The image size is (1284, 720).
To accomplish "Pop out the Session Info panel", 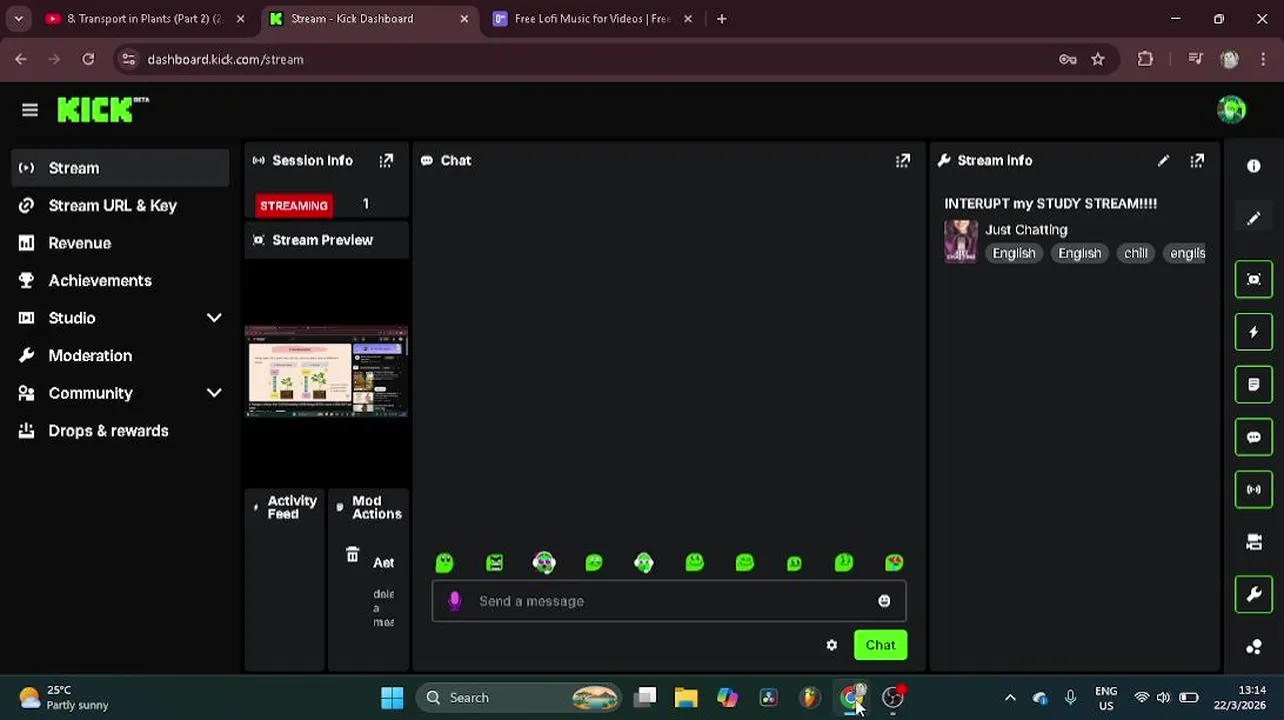I will tap(386, 160).
